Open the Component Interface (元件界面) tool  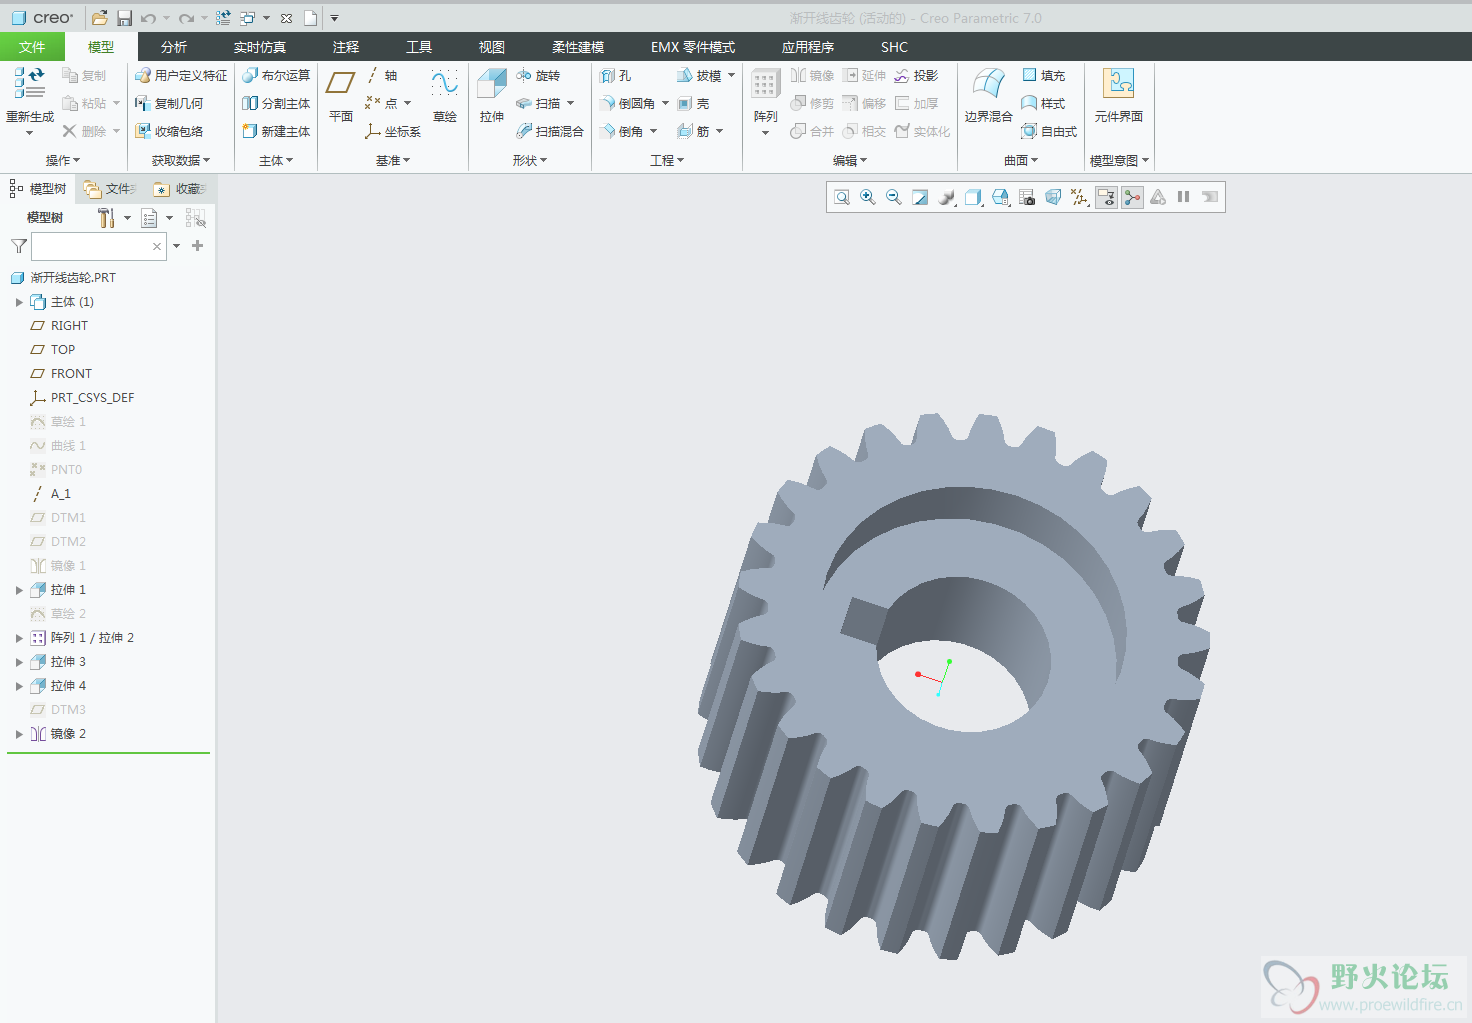tap(1118, 96)
